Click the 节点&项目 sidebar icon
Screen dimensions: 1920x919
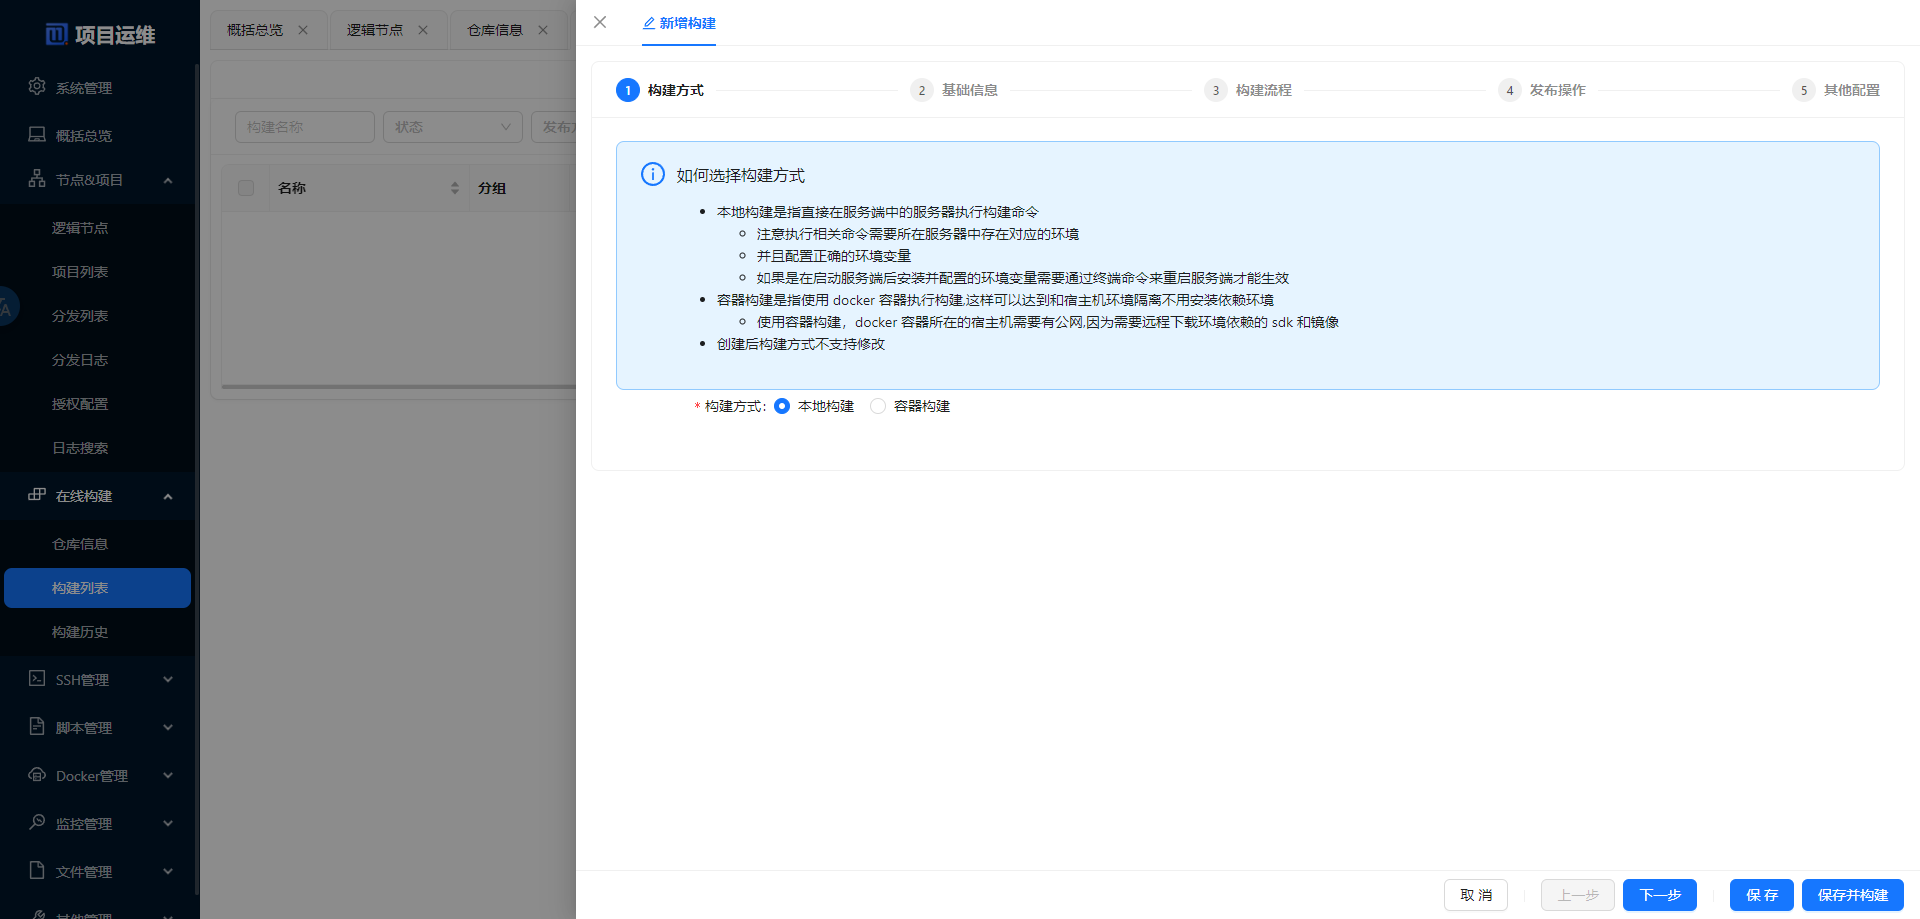coord(37,179)
